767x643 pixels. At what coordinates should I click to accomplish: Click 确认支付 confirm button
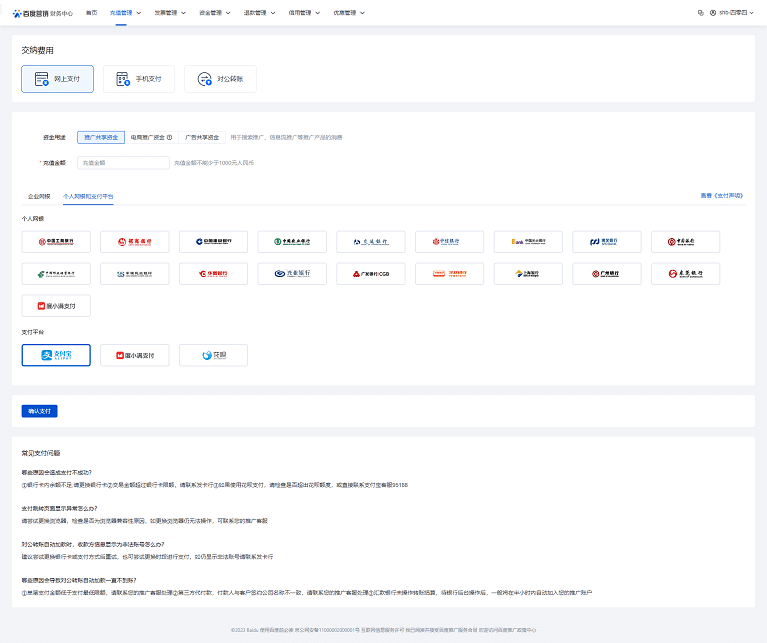tap(40, 411)
